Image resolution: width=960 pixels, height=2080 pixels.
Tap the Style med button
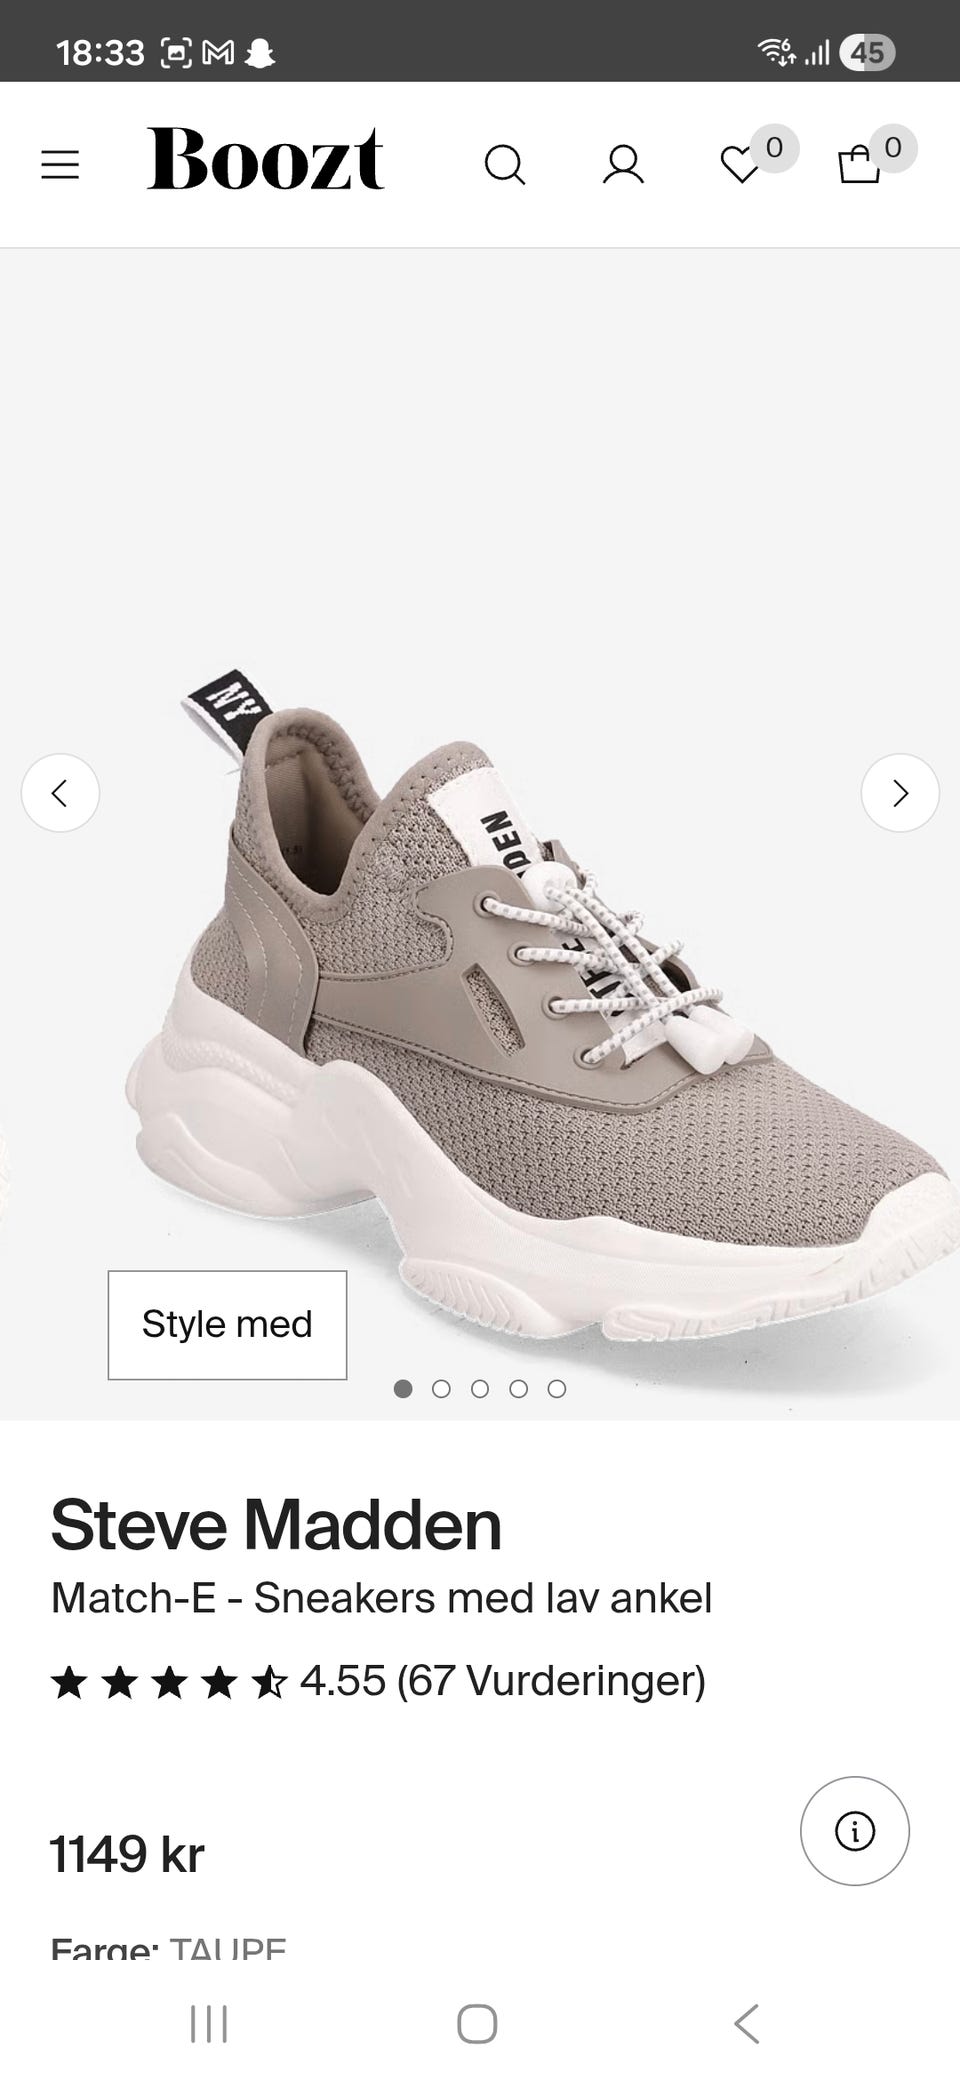click(x=227, y=1325)
